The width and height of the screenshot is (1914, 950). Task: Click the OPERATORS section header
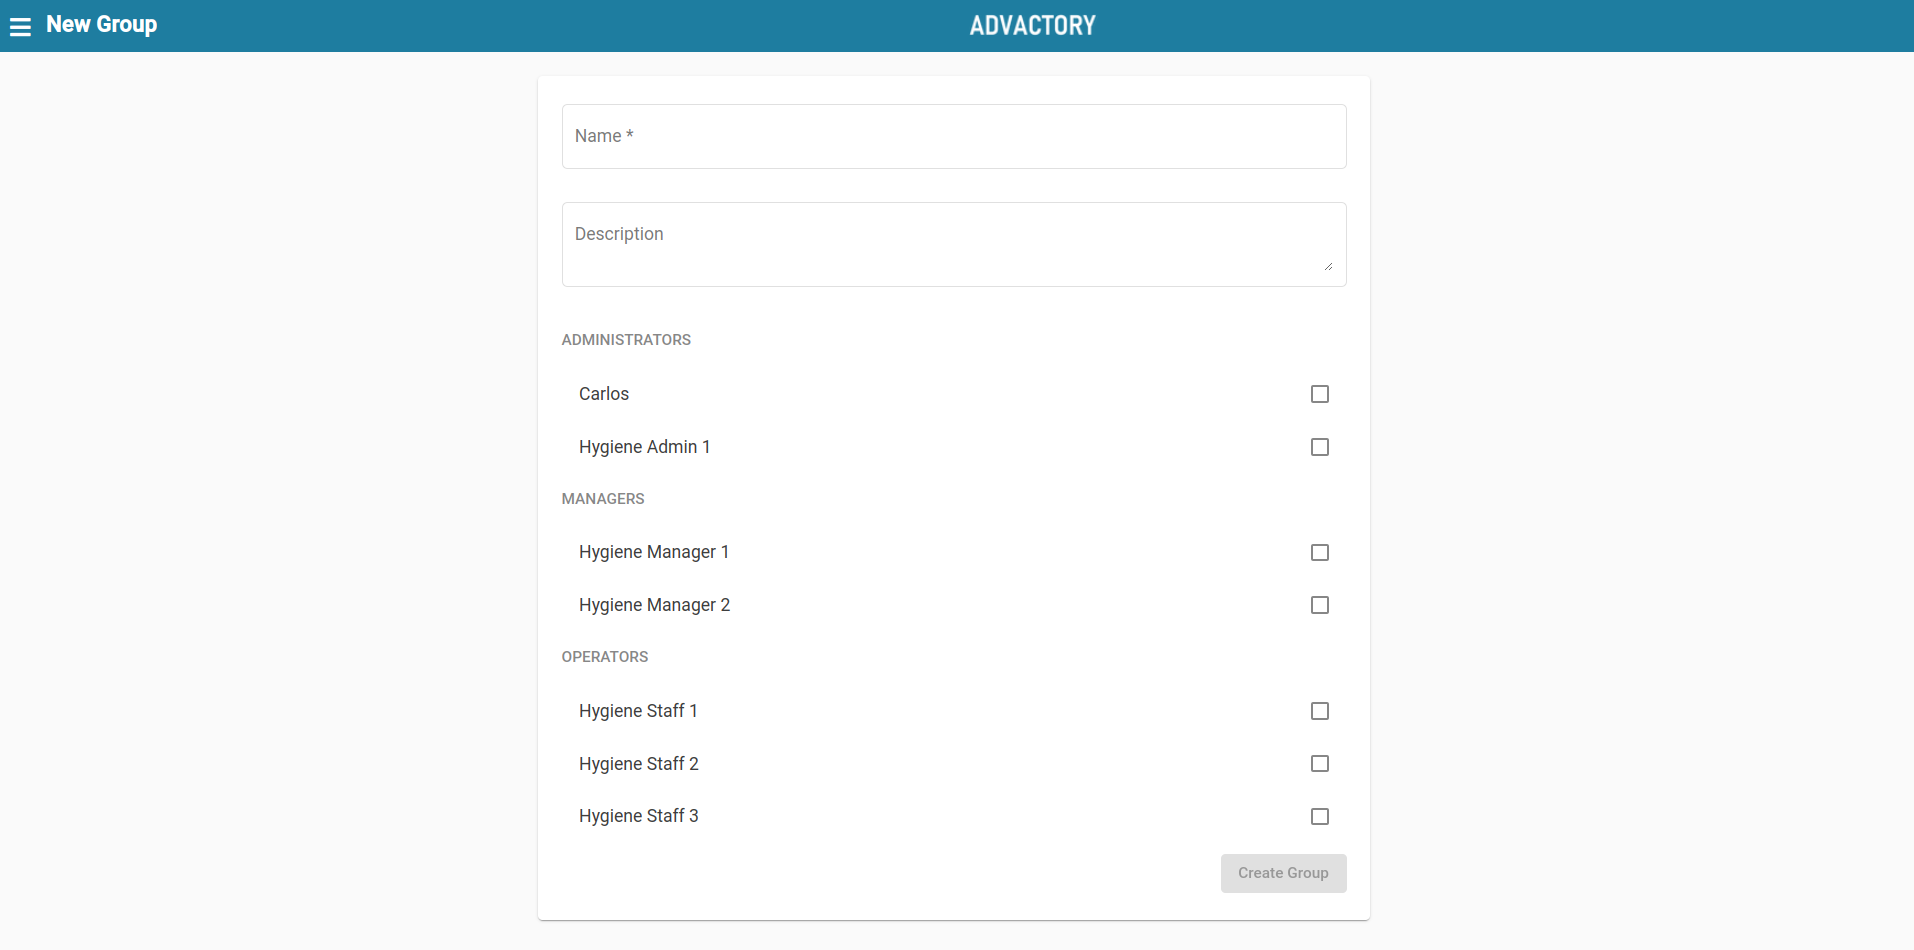click(605, 657)
